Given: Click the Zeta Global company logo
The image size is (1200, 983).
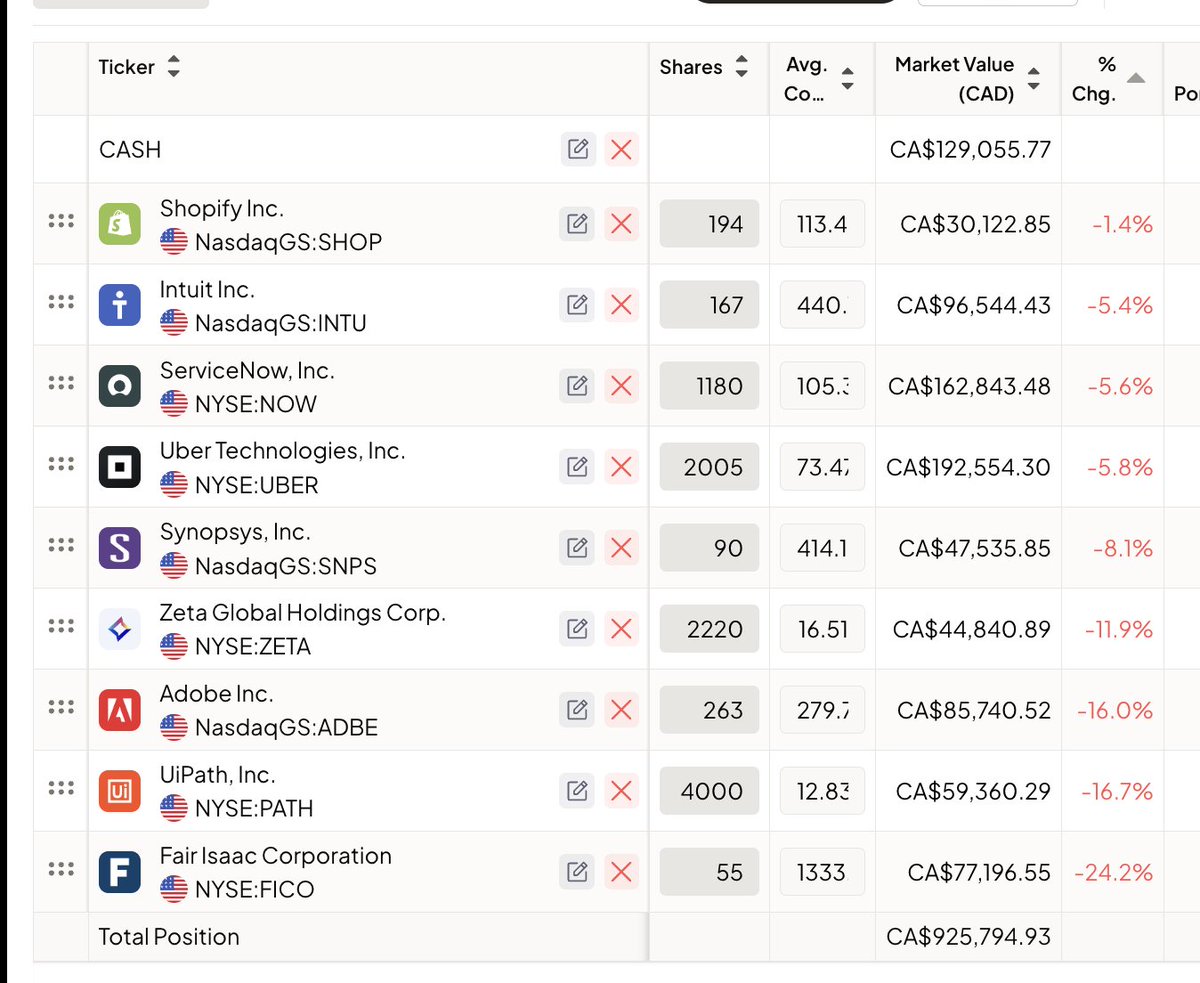Looking at the screenshot, I should pyautogui.click(x=120, y=629).
